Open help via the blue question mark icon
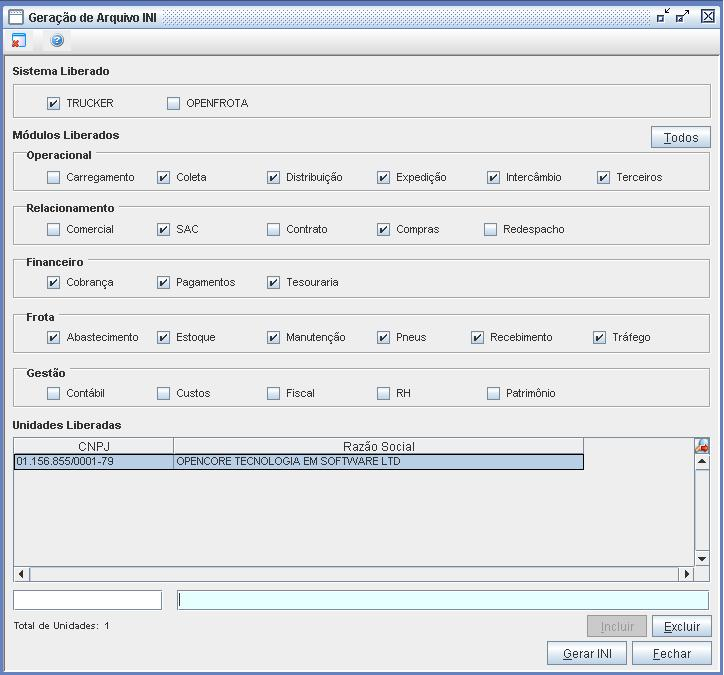724x675 pixels. tap(57, 41)
